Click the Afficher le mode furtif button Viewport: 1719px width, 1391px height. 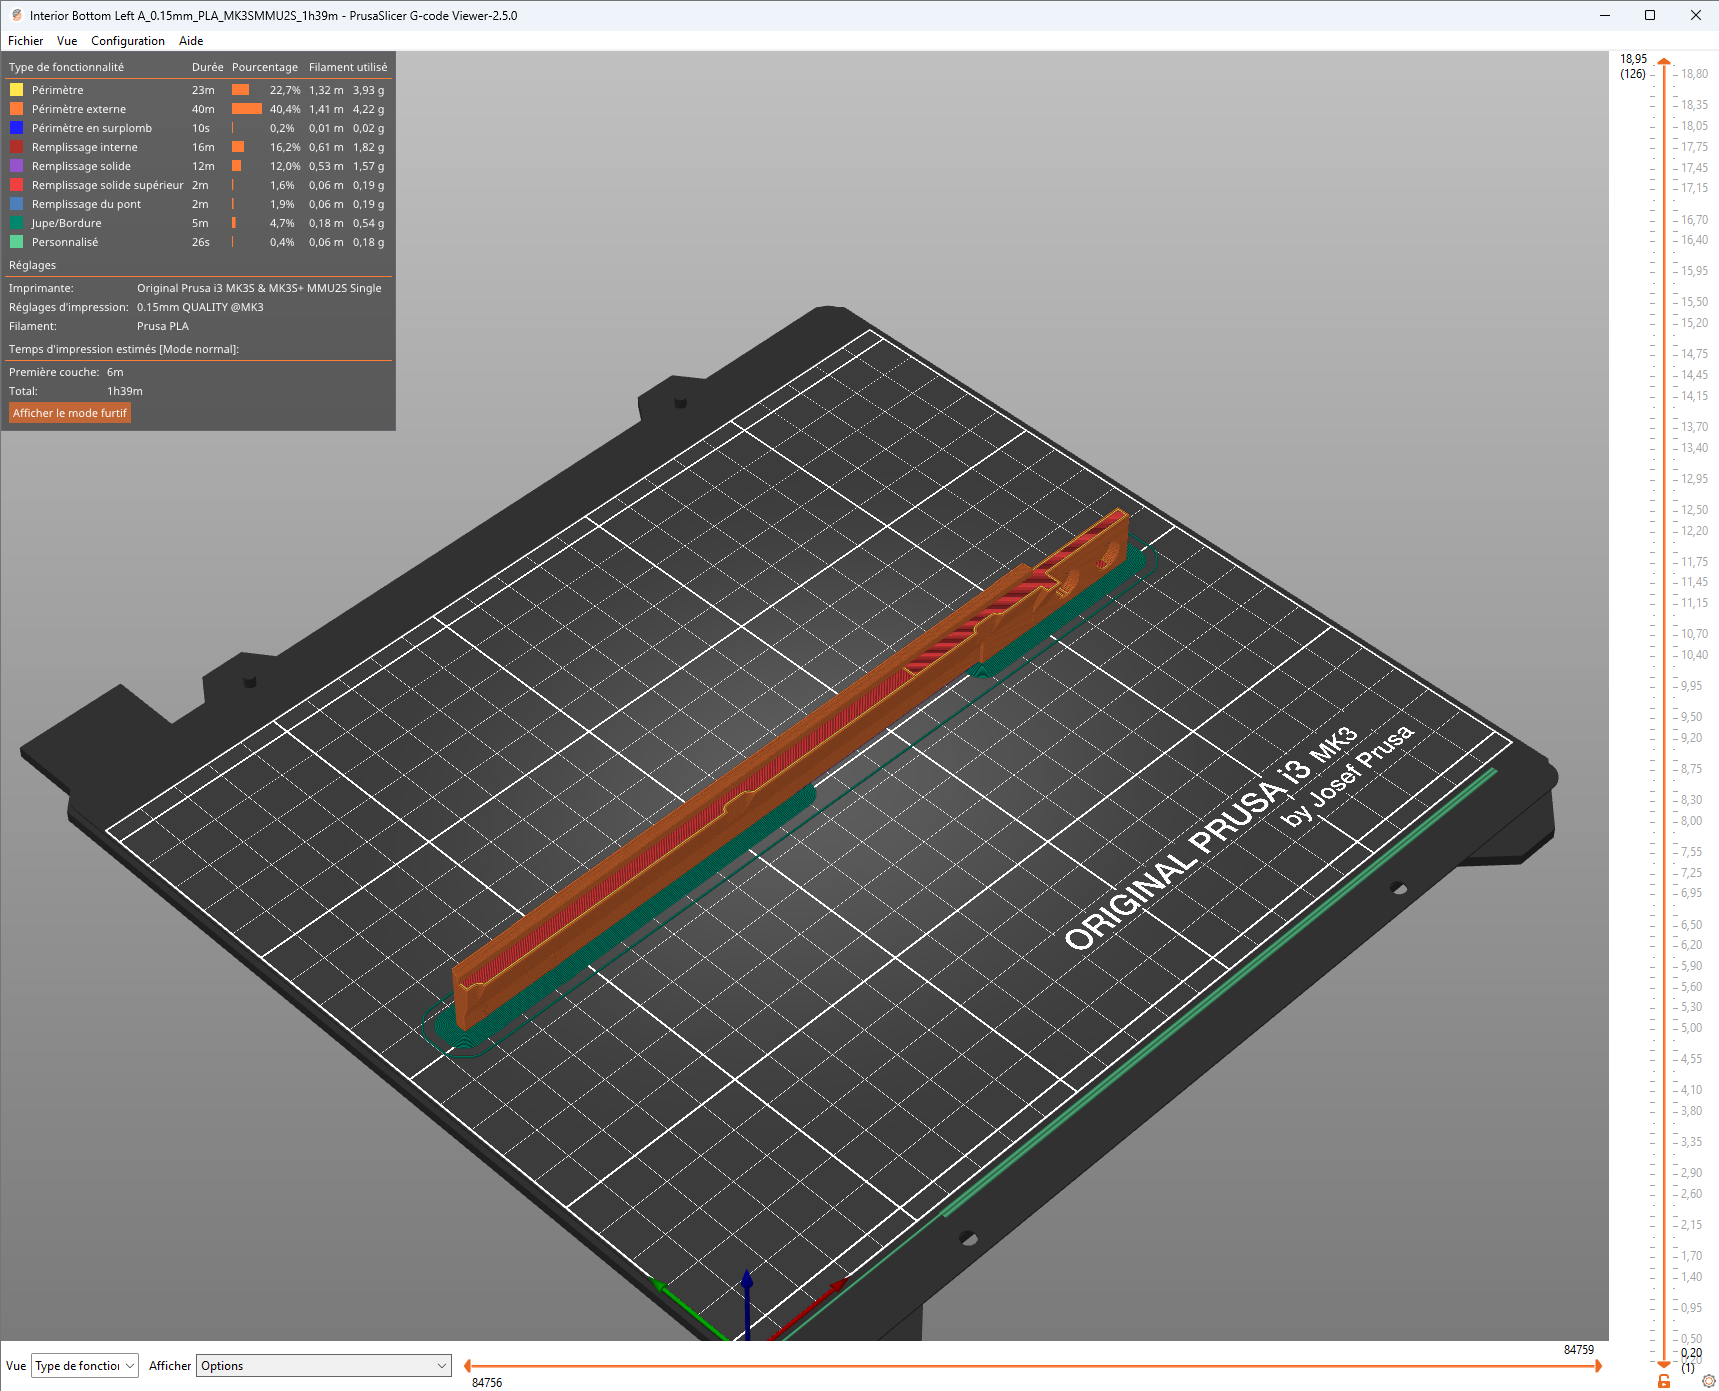pos(70,413)
